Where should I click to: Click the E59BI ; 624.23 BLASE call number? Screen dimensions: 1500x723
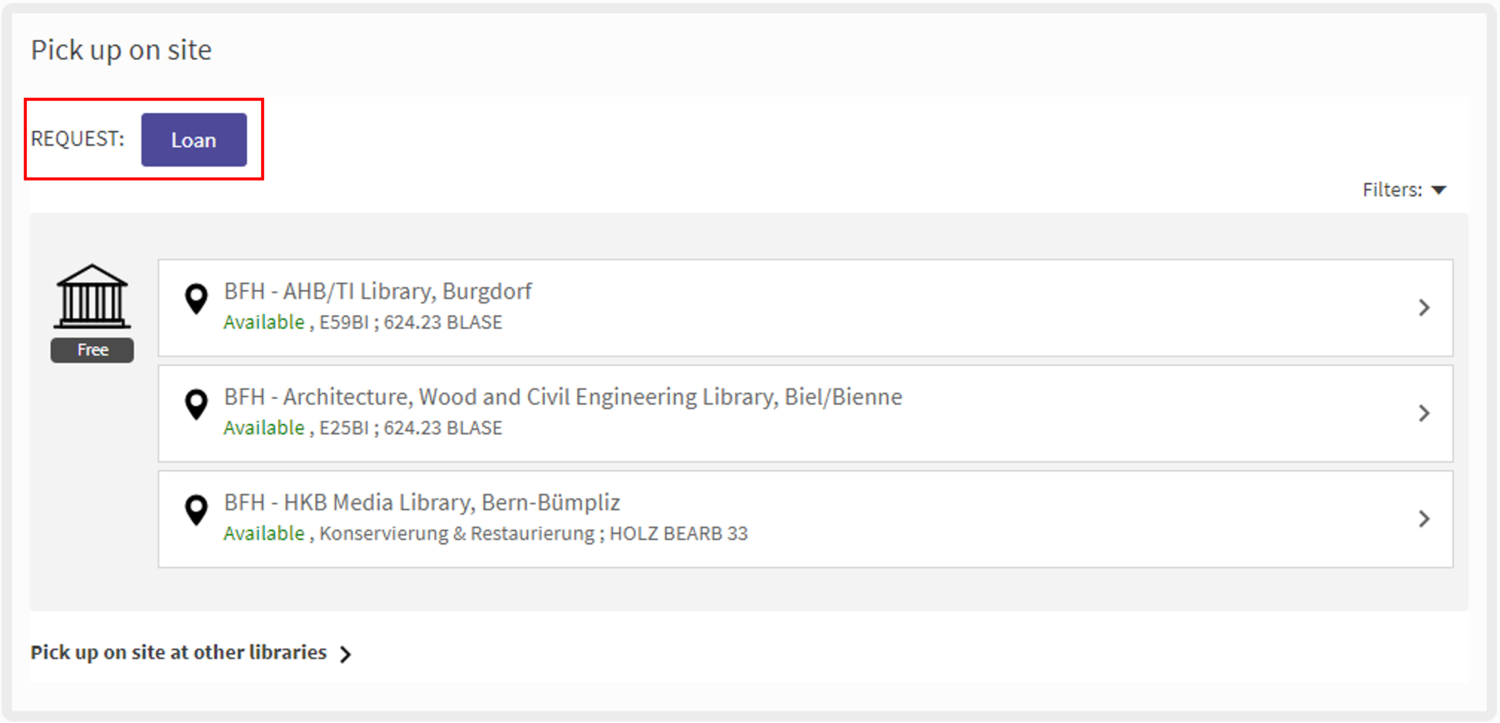pyautogui.click(x=411, y=323)
